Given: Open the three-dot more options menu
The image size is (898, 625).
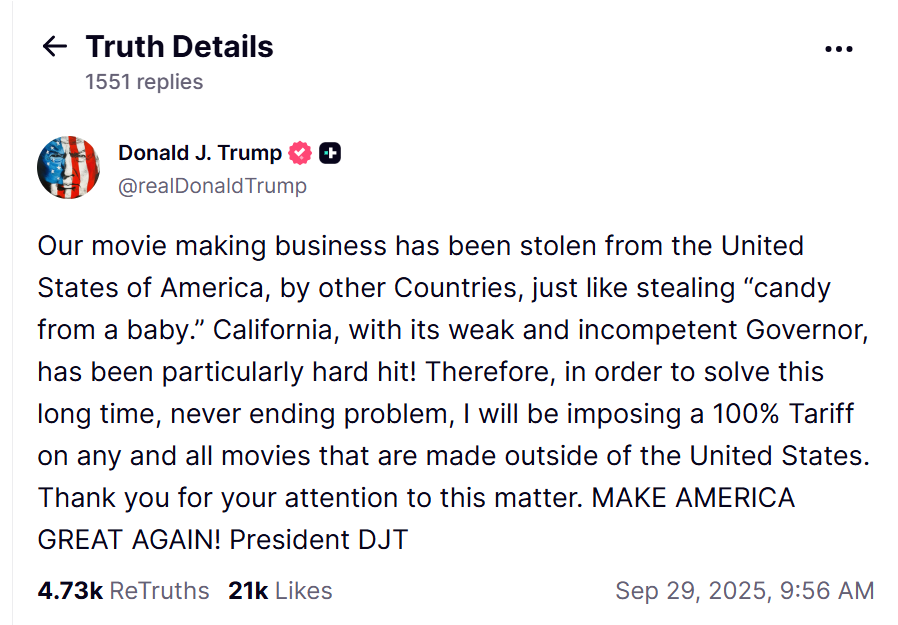Looking at the screenshot, I should pyautogui.click(x=838, y=48).
